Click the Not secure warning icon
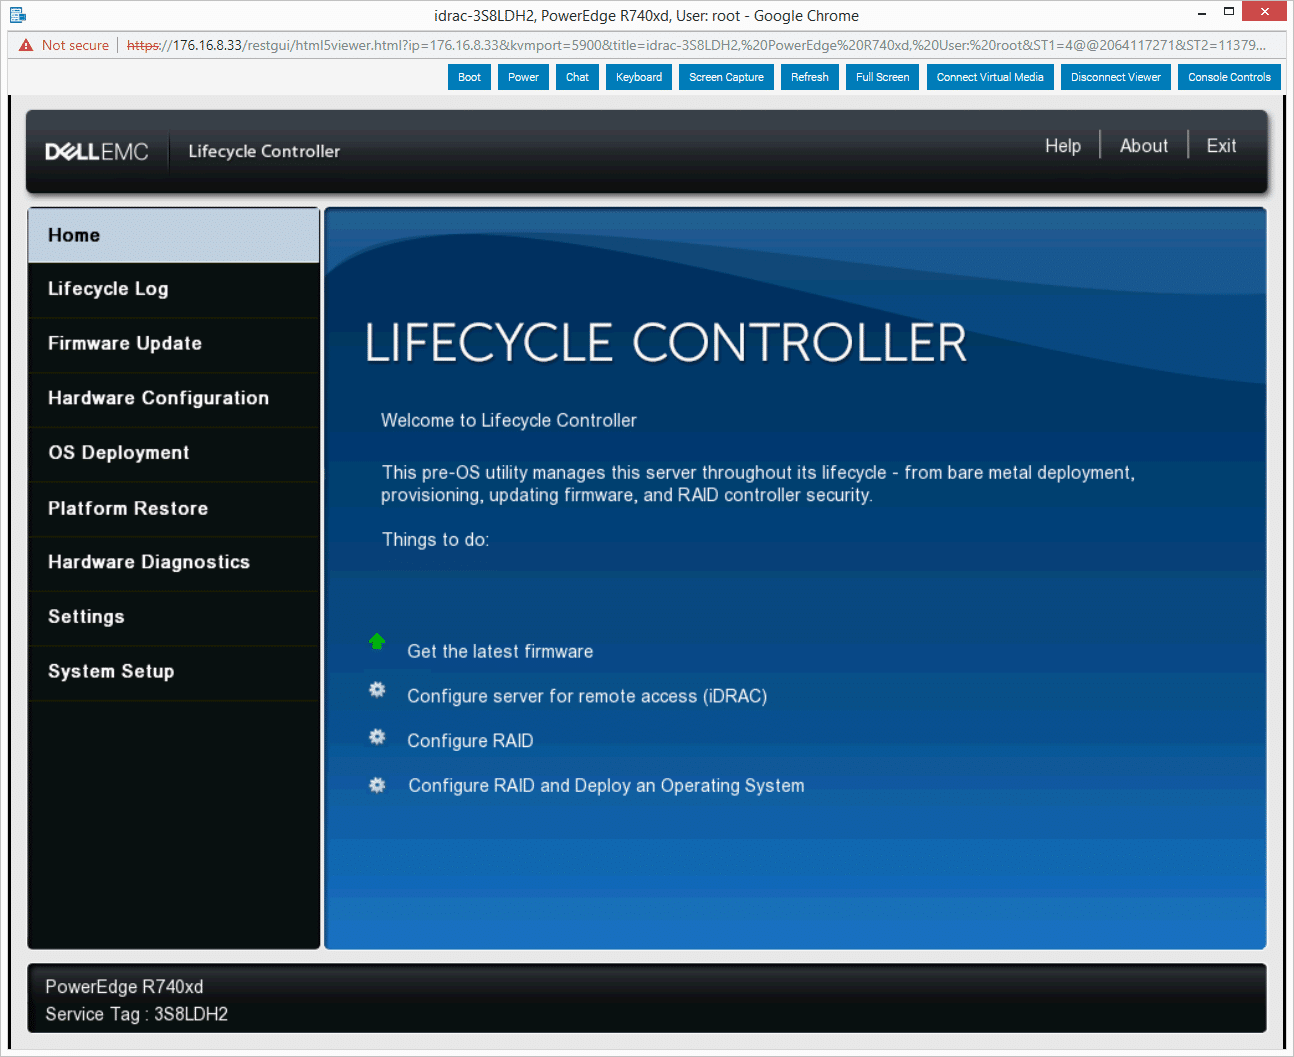 tap(26, 45)
